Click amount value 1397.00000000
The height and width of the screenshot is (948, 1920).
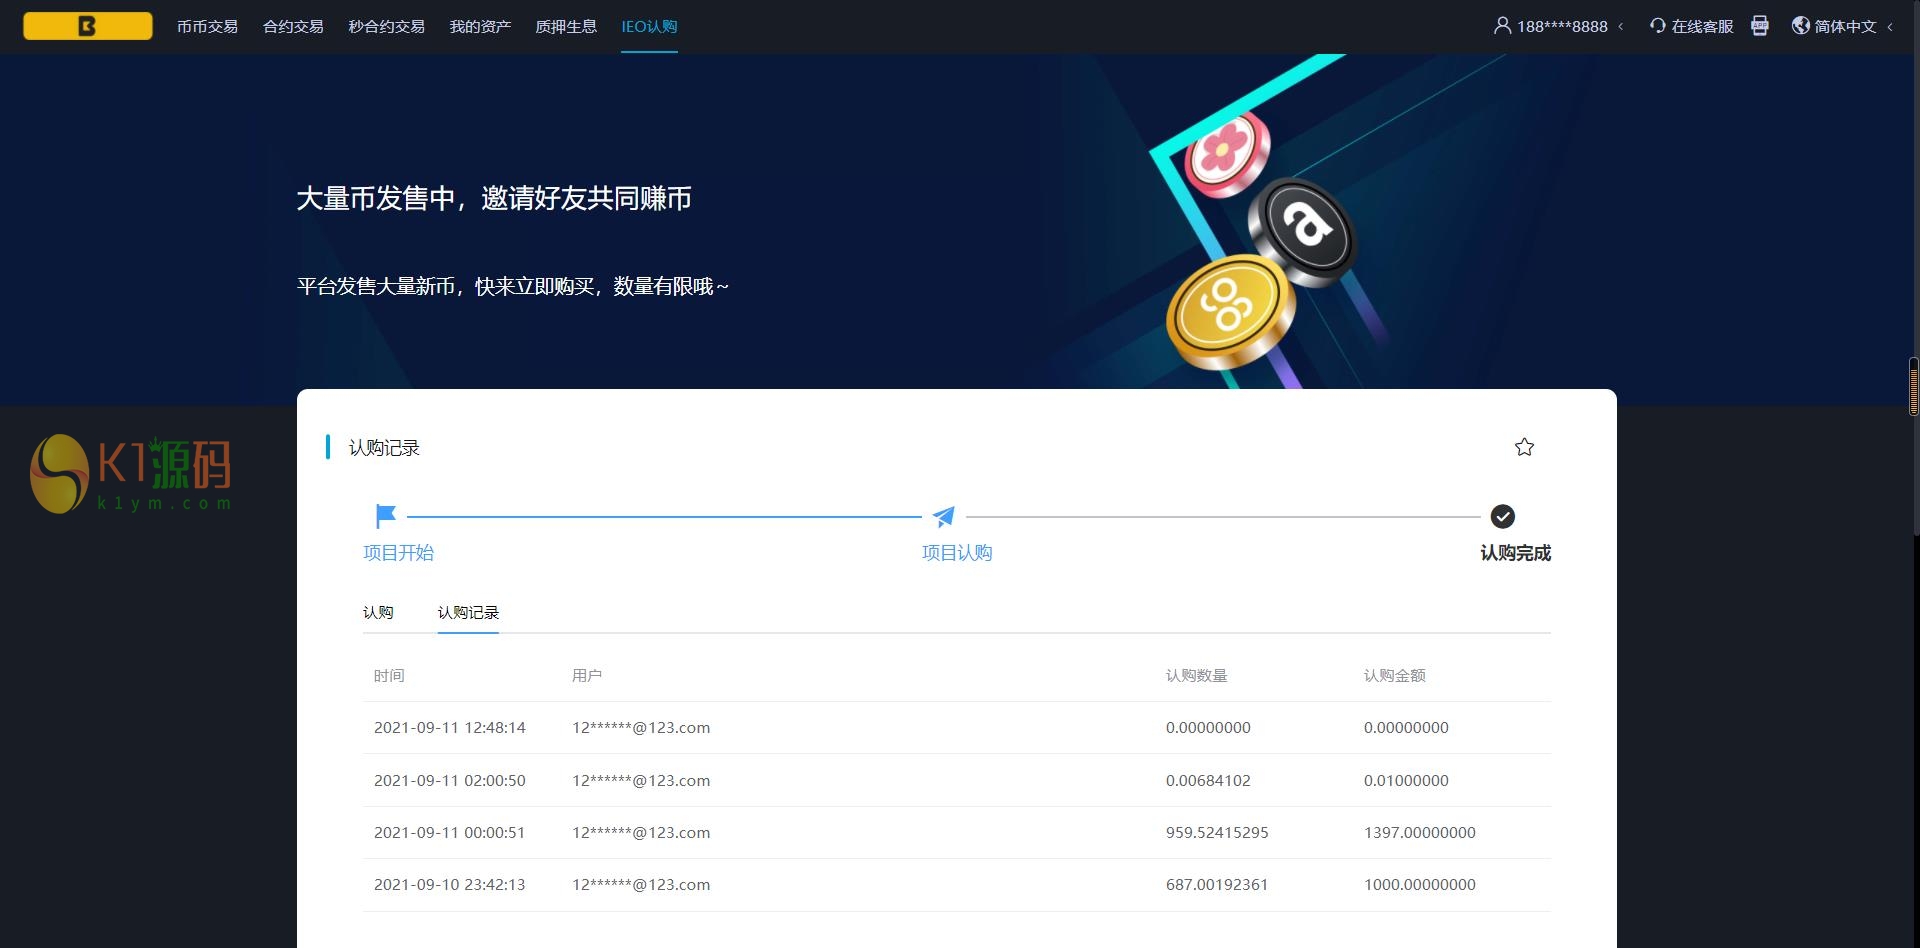coord(1420,833)
